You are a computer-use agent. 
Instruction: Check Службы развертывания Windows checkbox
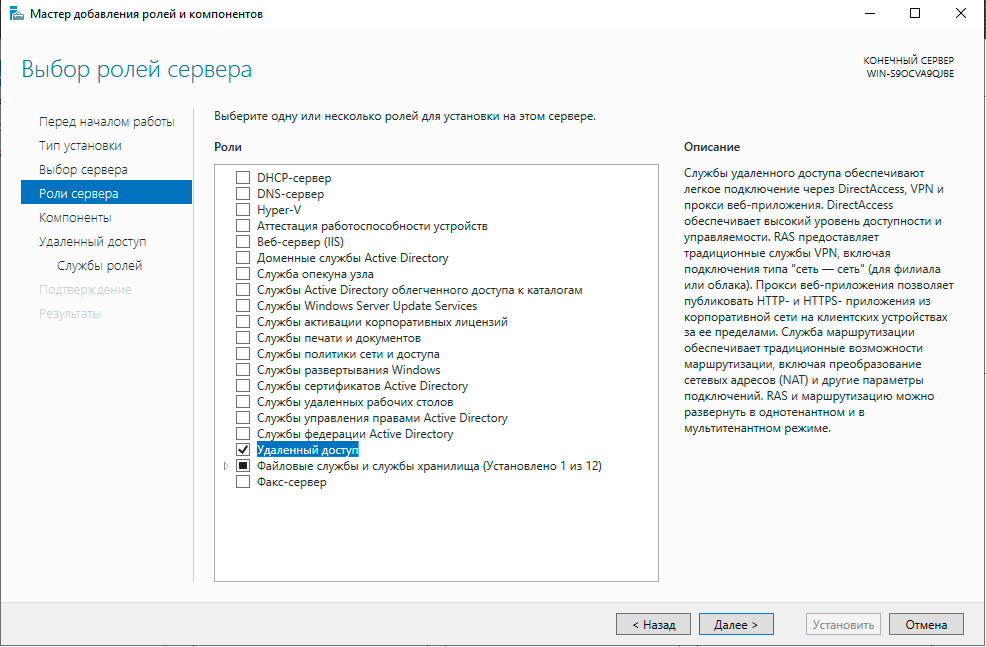pos(243,370)
